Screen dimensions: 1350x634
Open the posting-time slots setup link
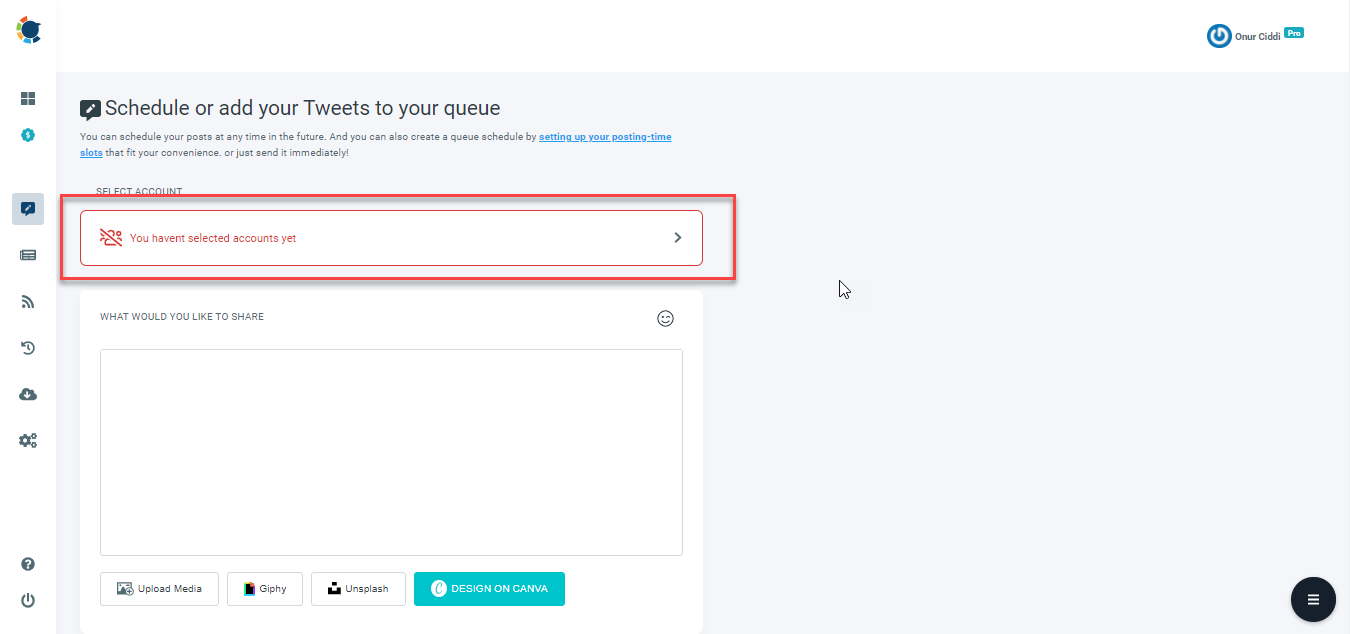605,136
